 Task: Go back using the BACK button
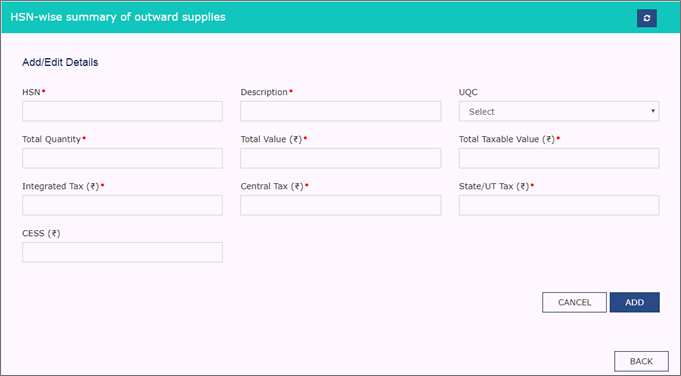click(641, 361)
